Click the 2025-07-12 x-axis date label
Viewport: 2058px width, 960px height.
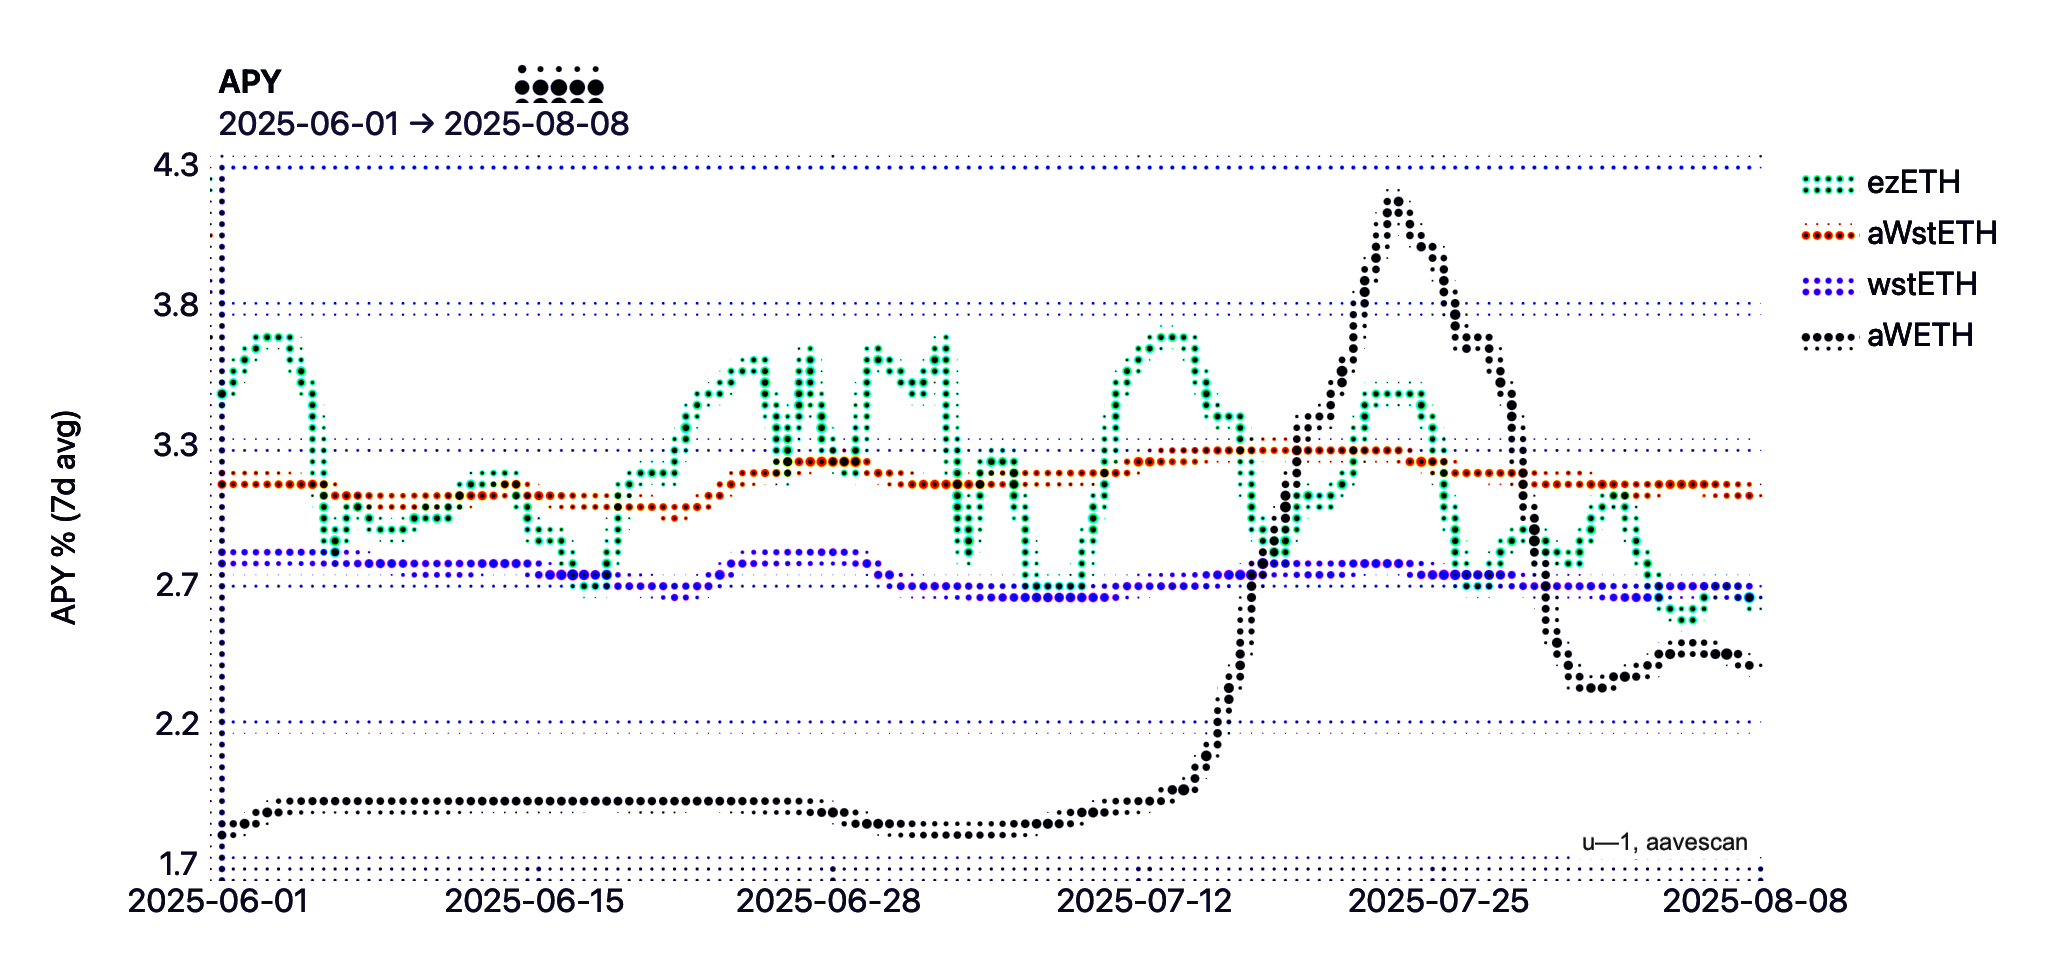tap(1144, 901)
